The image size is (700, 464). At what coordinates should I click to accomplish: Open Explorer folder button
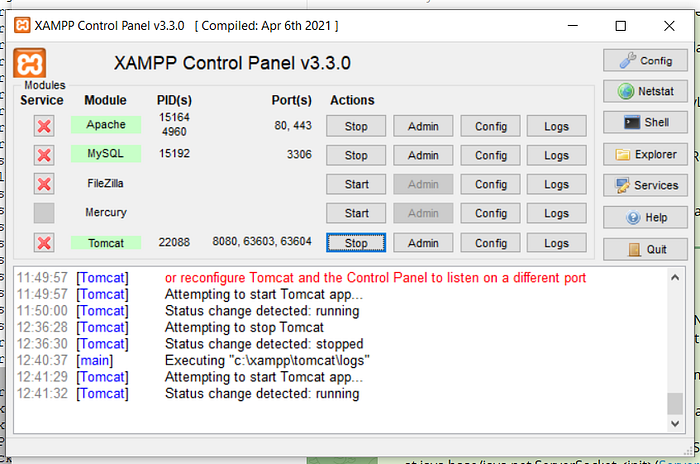(x=645, y=155)
